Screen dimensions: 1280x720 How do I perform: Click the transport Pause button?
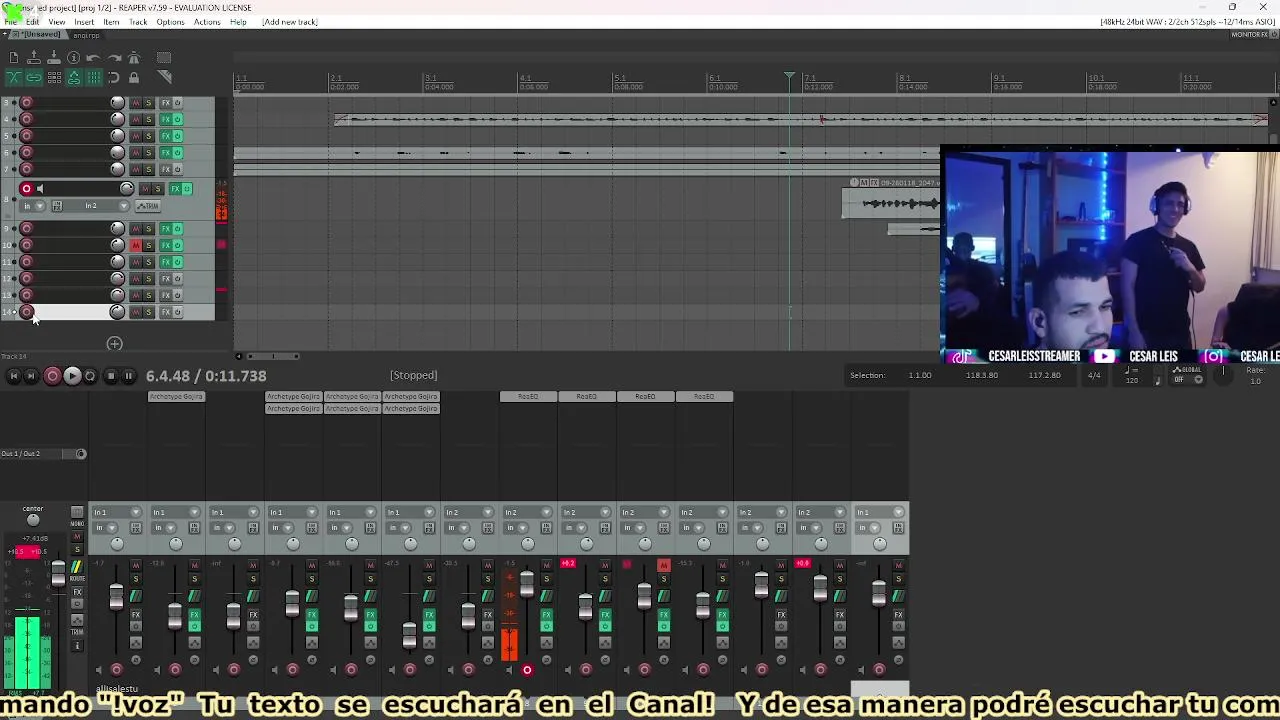coord(128,376)
